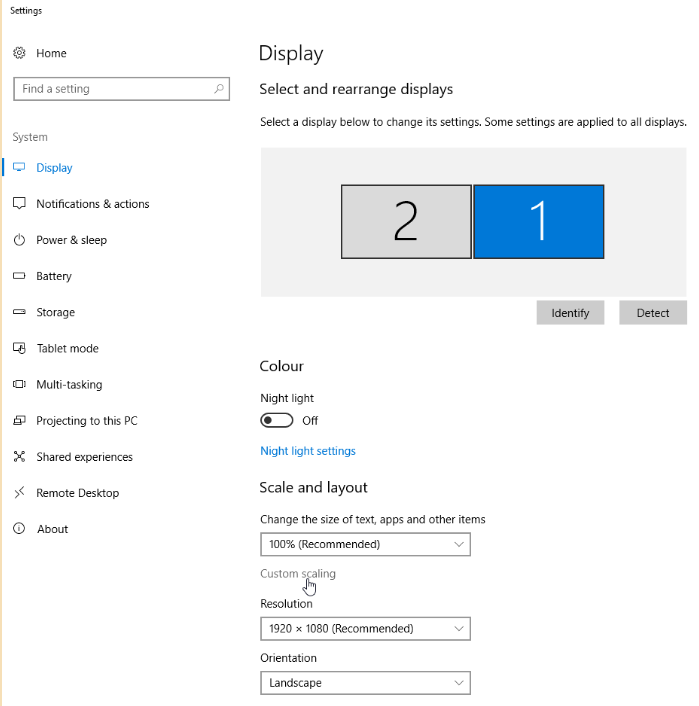Click the About info icon
This screenshot has height=706, width=699.
(x=19, y=529)
